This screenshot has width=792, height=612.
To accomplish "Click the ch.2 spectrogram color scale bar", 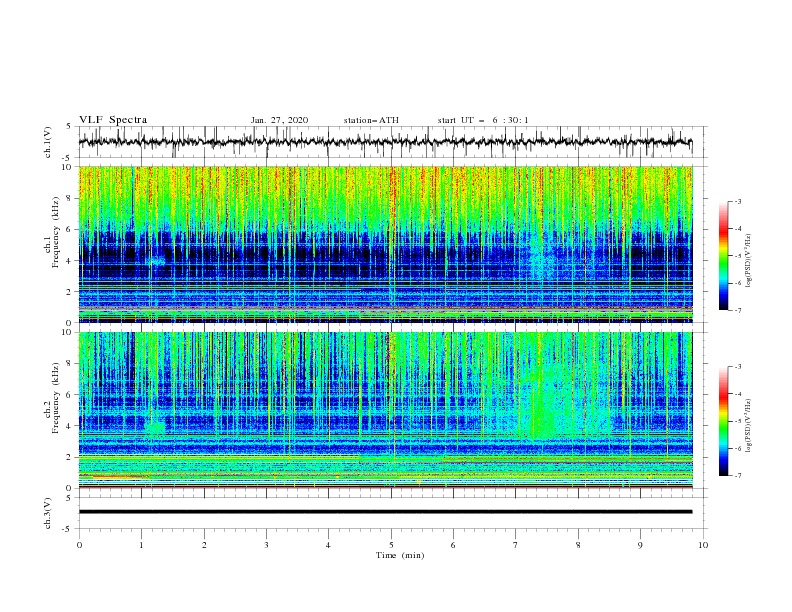I will coord(723,421).
